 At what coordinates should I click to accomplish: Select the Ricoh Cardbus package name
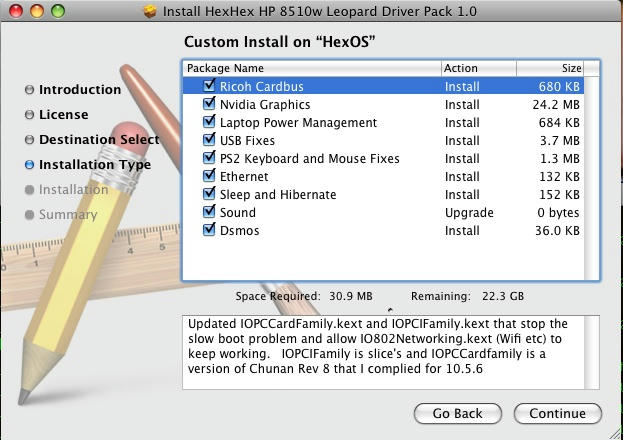[261, 86]
